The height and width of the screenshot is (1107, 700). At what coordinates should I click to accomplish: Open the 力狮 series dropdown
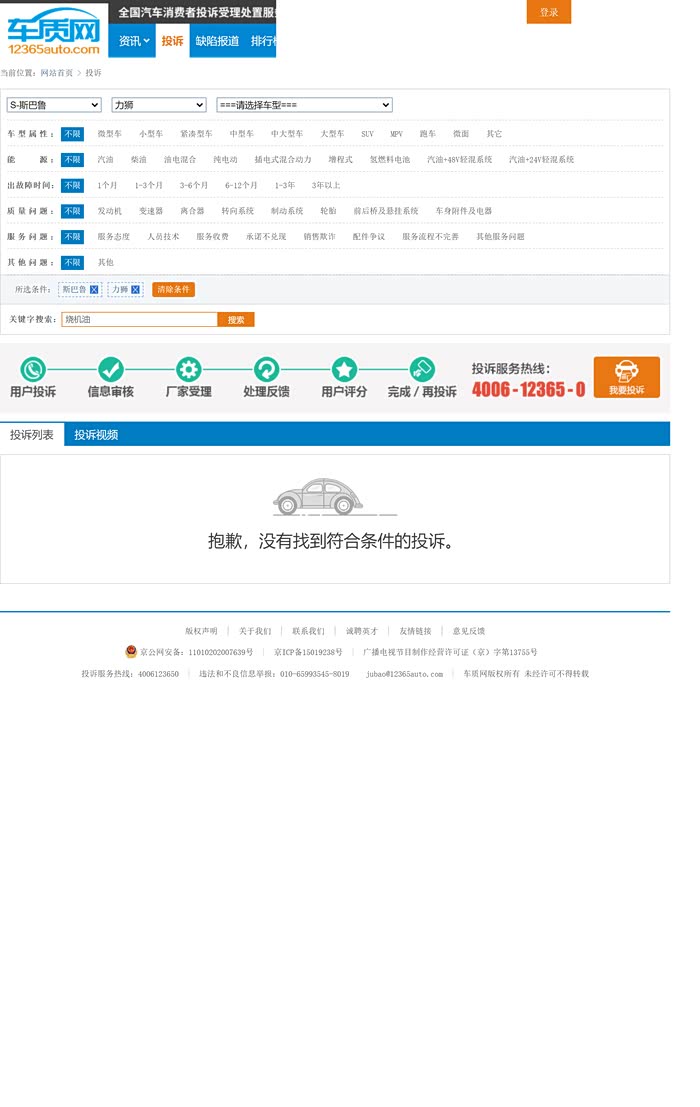(159, 104)
